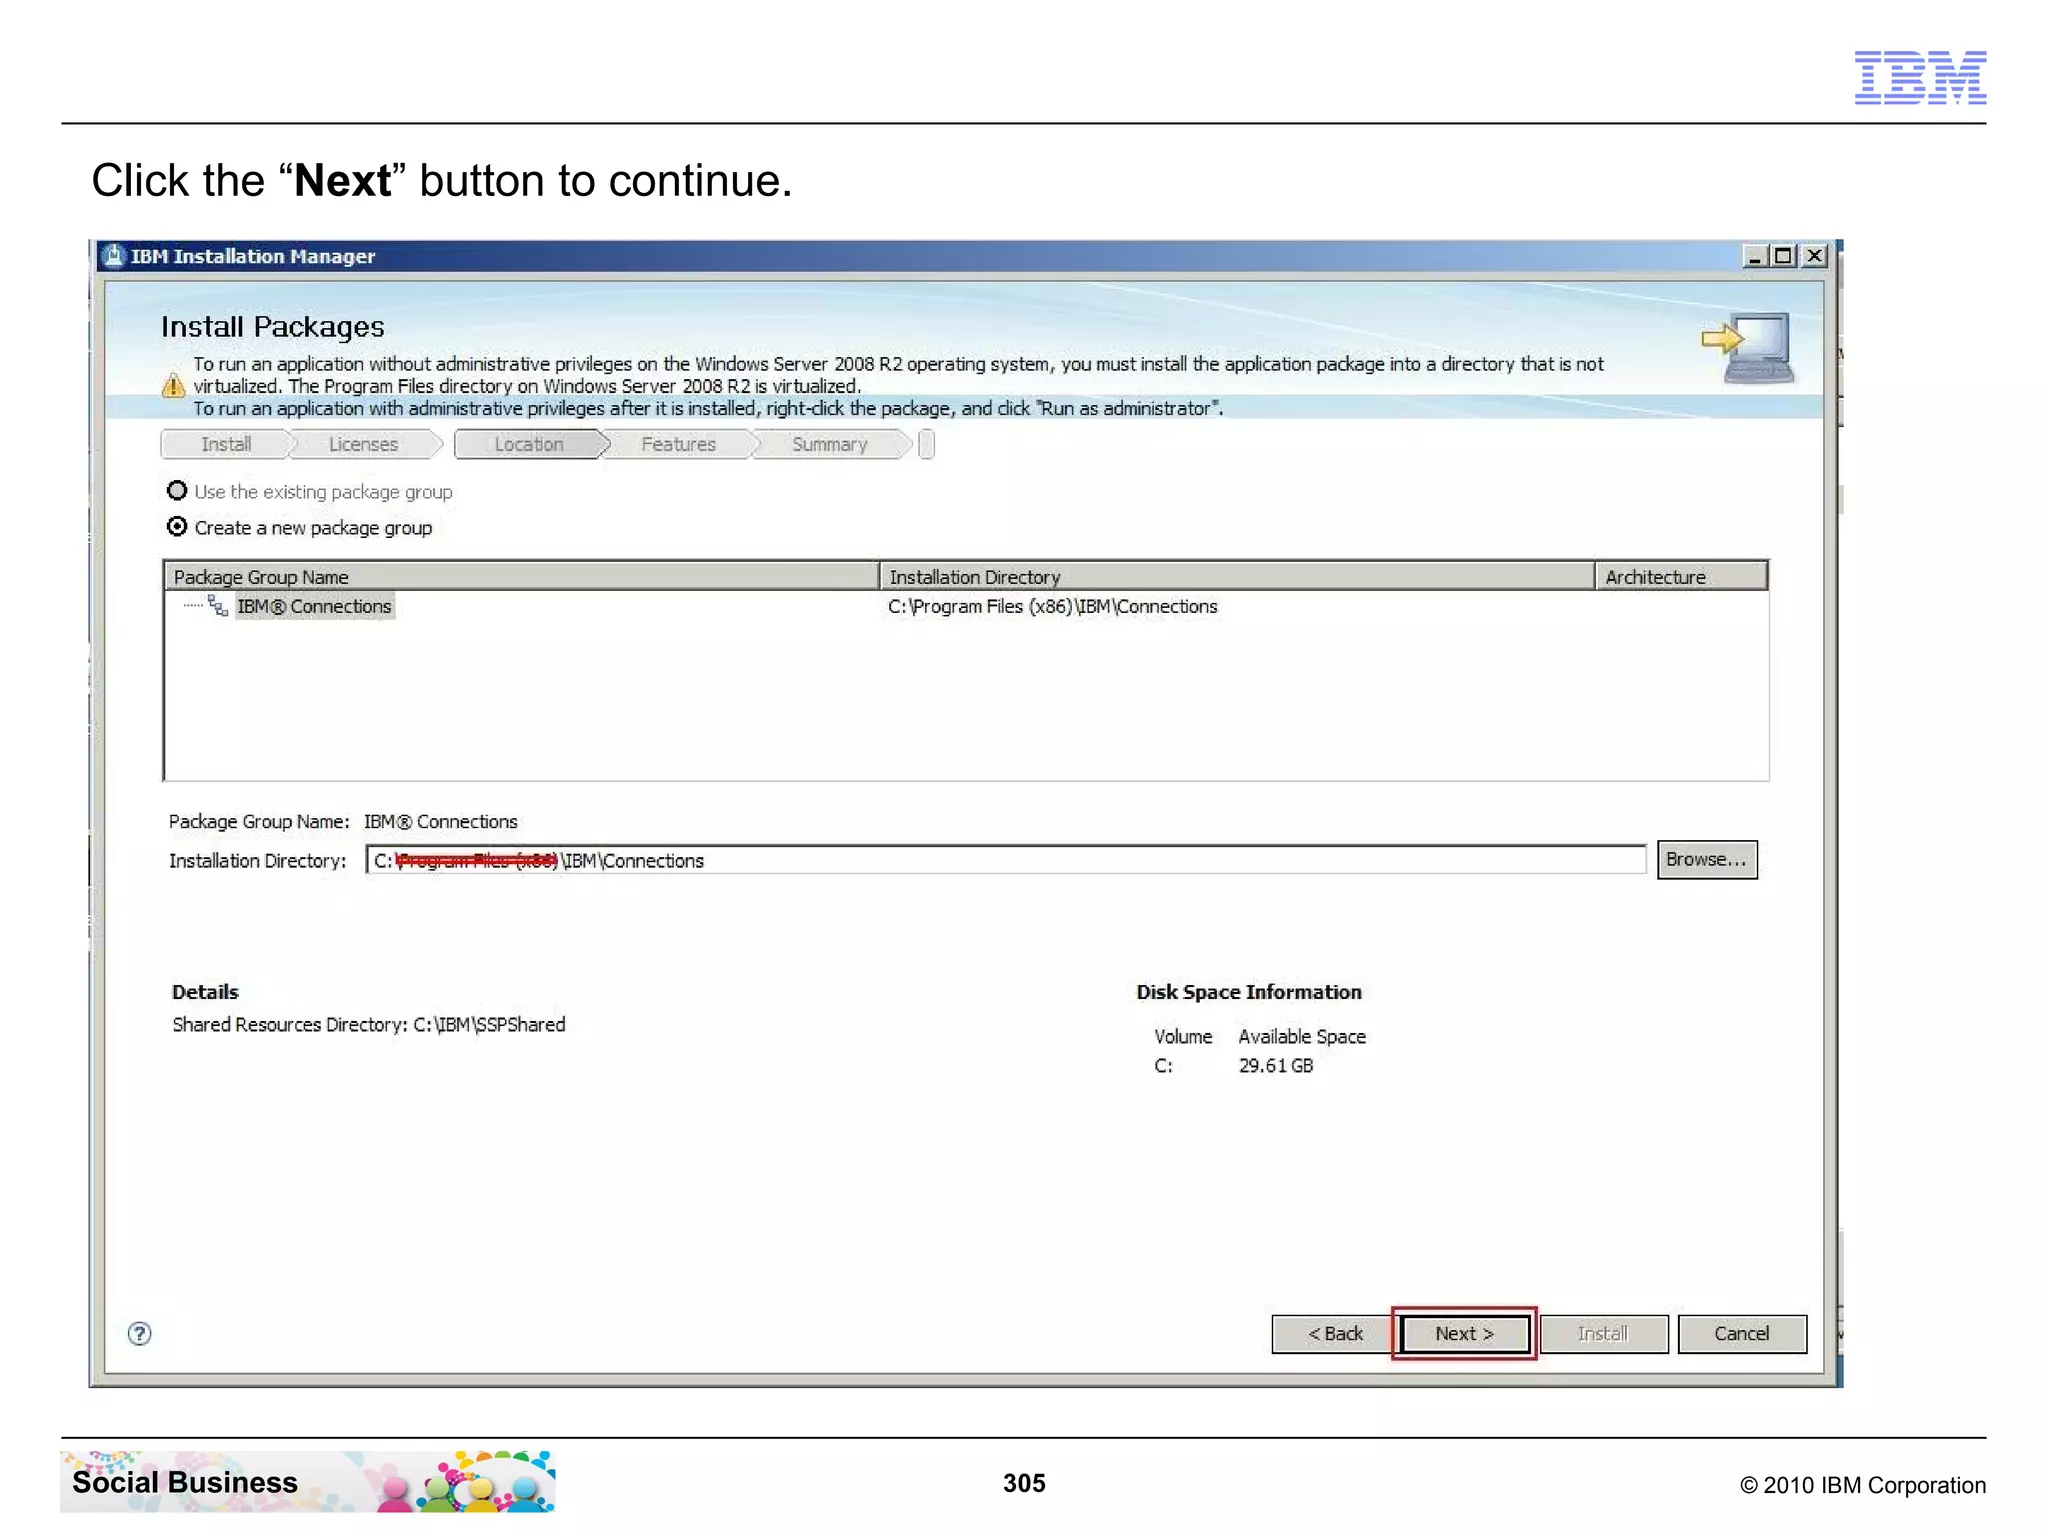The width and height of the screenshot is (2048, 1536).
Task: Click the 'Available Space' column label
Action: pyautogui.click(x=1302, y=1036)
